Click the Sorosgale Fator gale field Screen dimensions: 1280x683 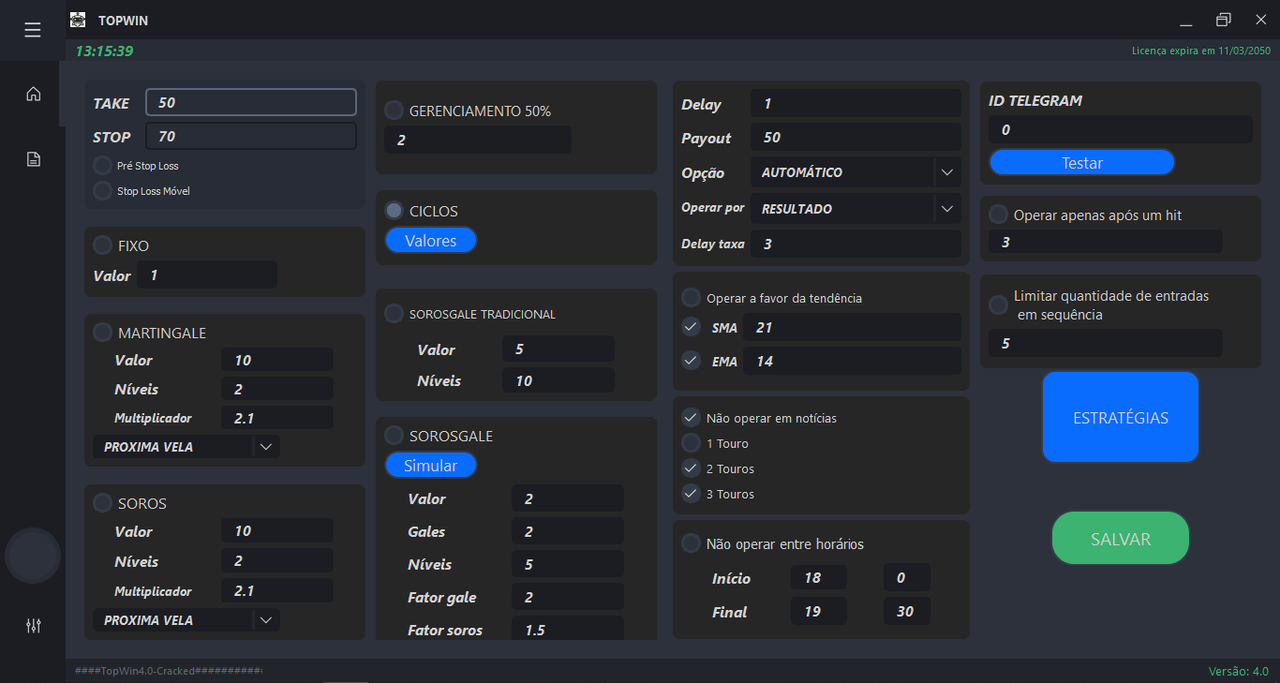pyautogui.click(x=568, y=597)
